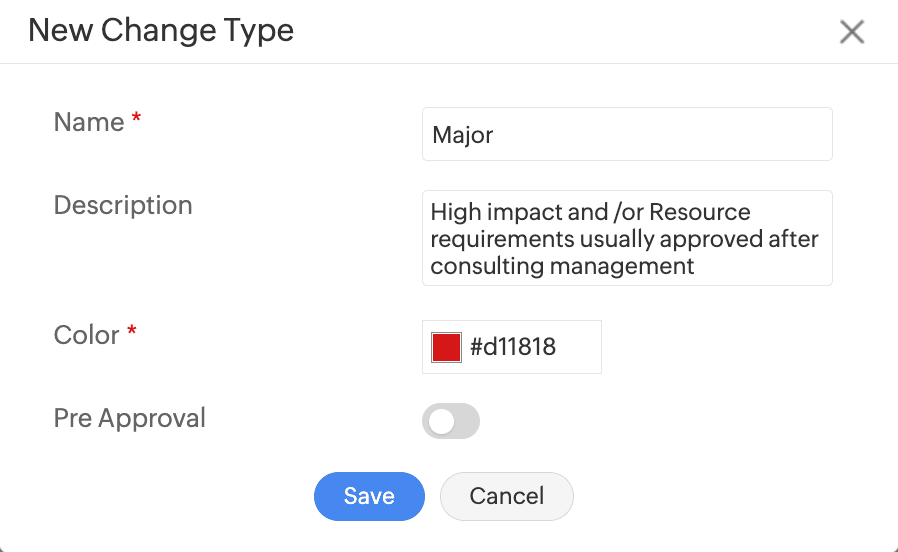Place cursor on the word Major
This screenshot has width=898, height=552.
463,135
